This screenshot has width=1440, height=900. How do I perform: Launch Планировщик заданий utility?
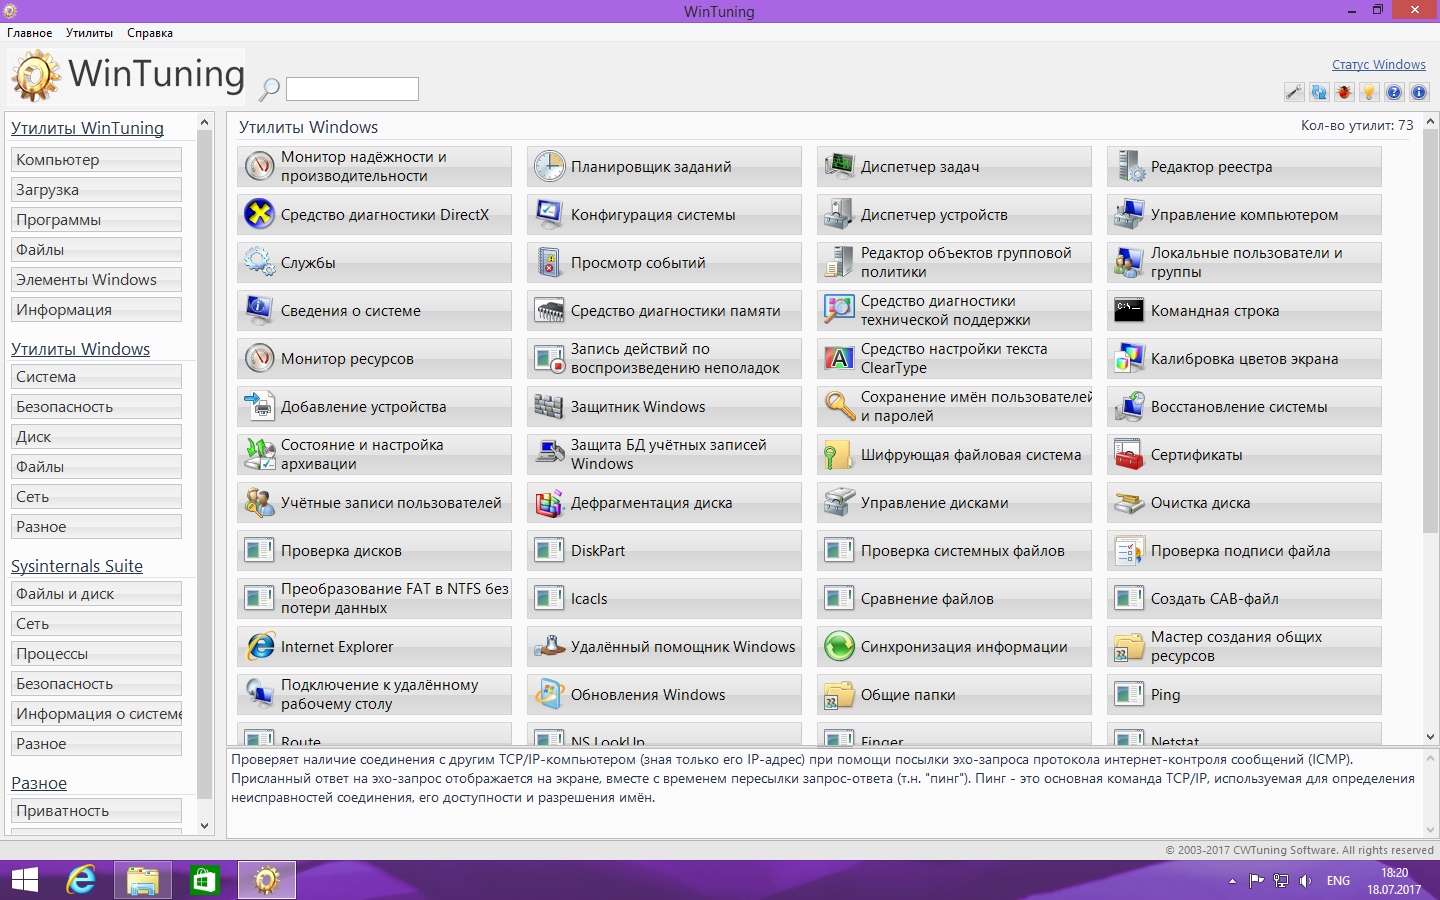click(664, 166)
